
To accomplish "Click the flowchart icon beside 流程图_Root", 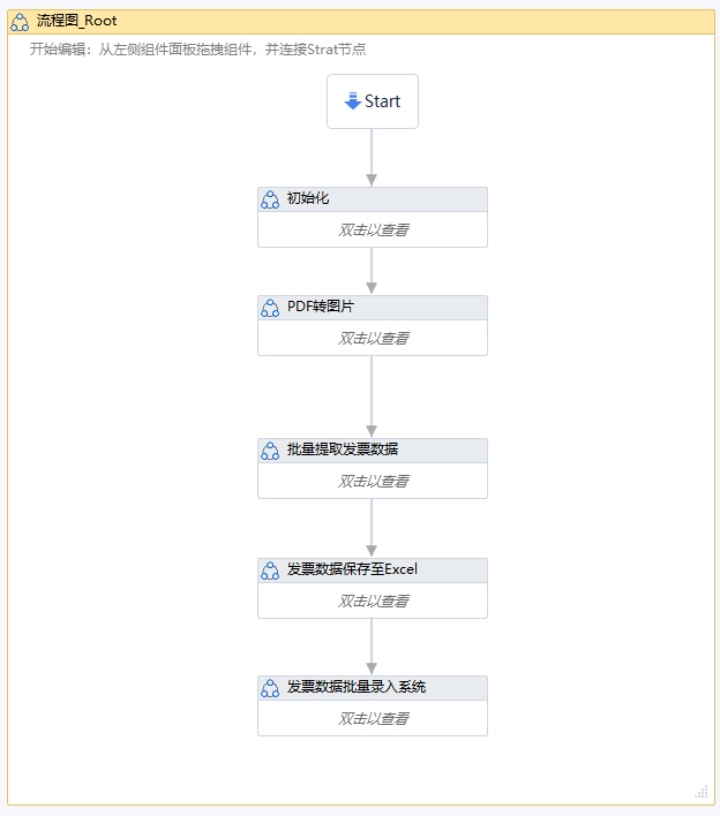I will pos(20,22).
